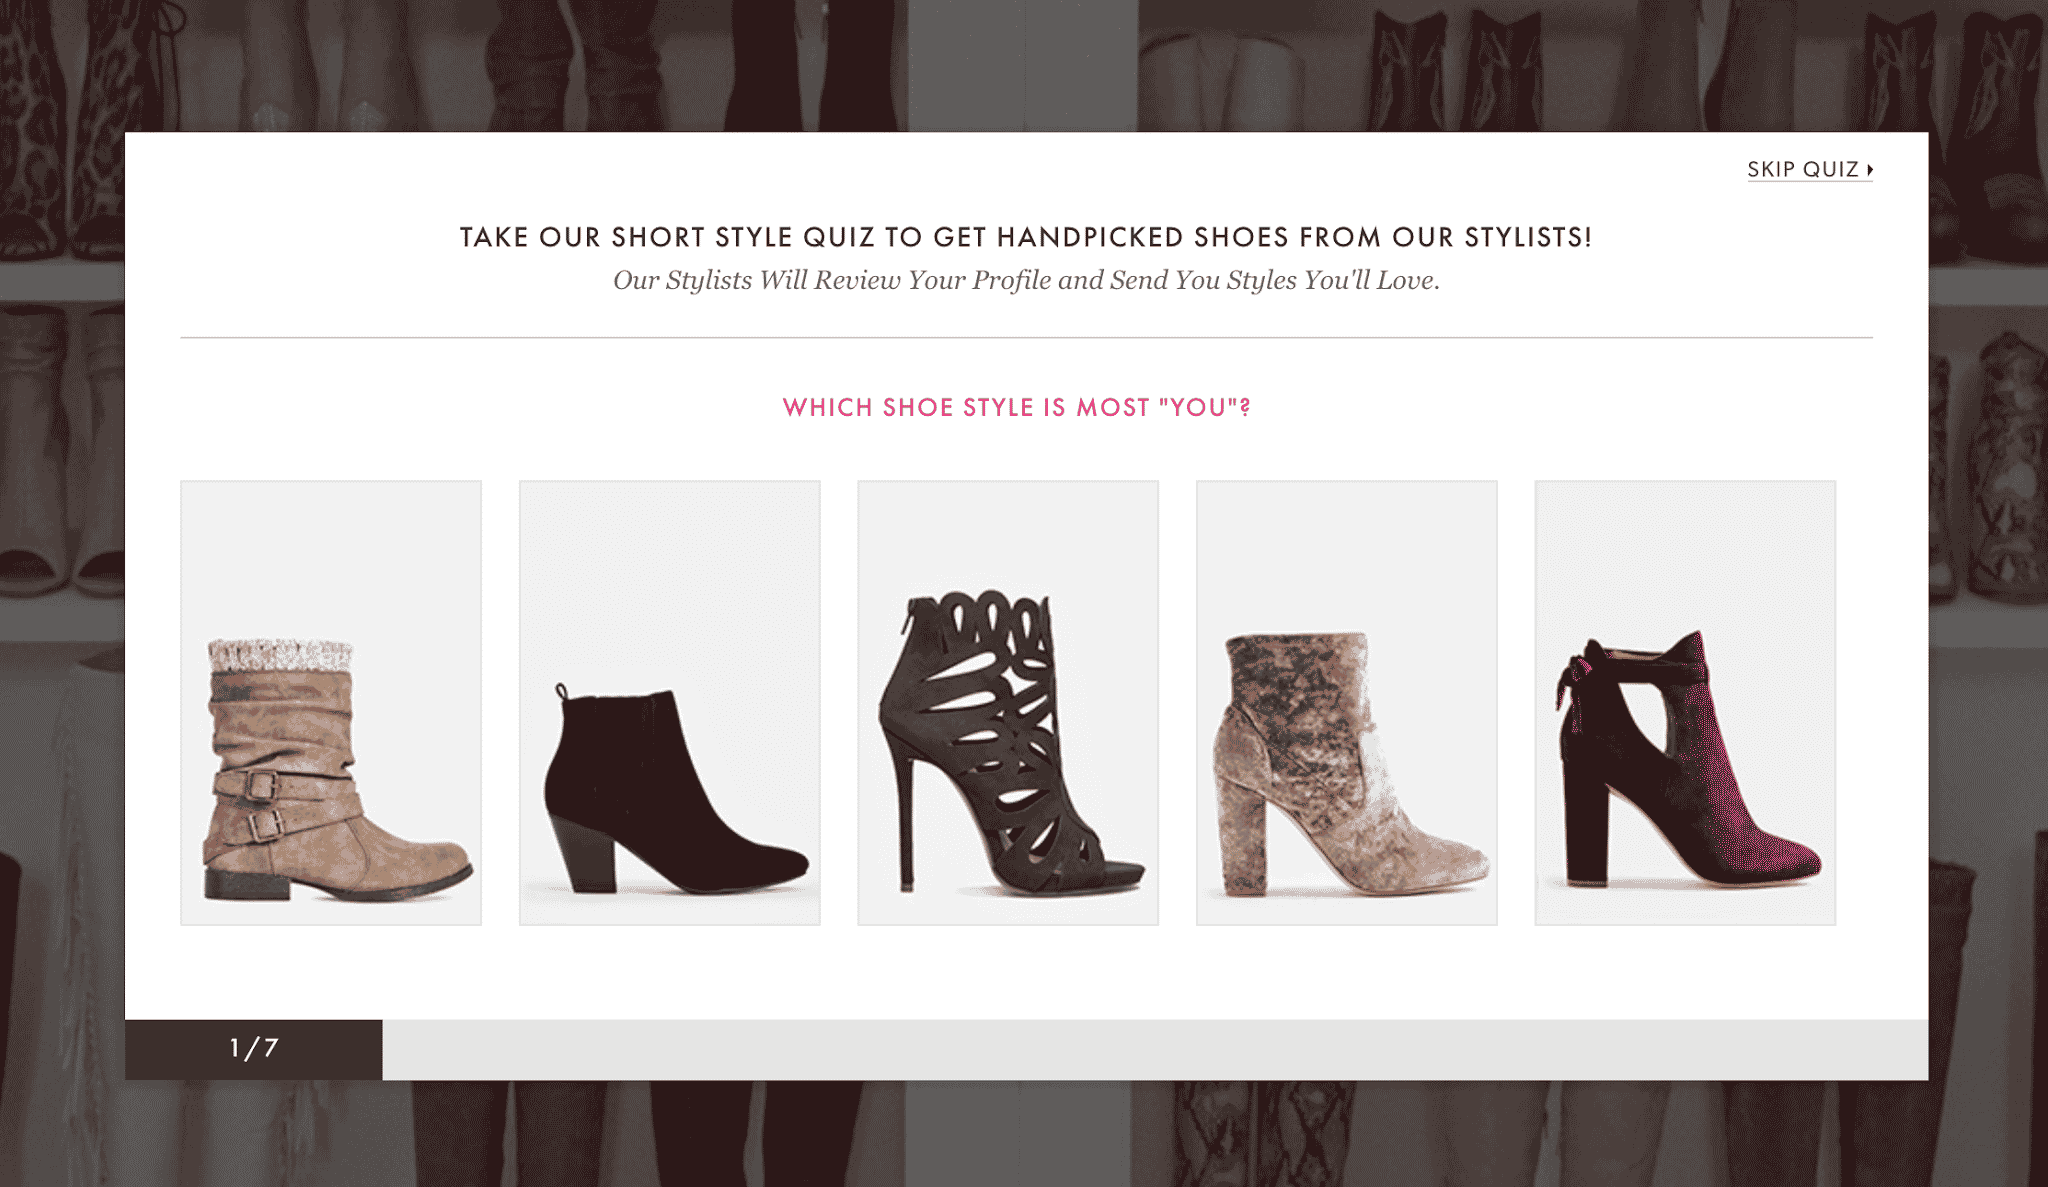Click the arrow icon beside Skip Quiz
Screen dimensions: 2048x1187
pyautogui.click(x=1870, y=169)
